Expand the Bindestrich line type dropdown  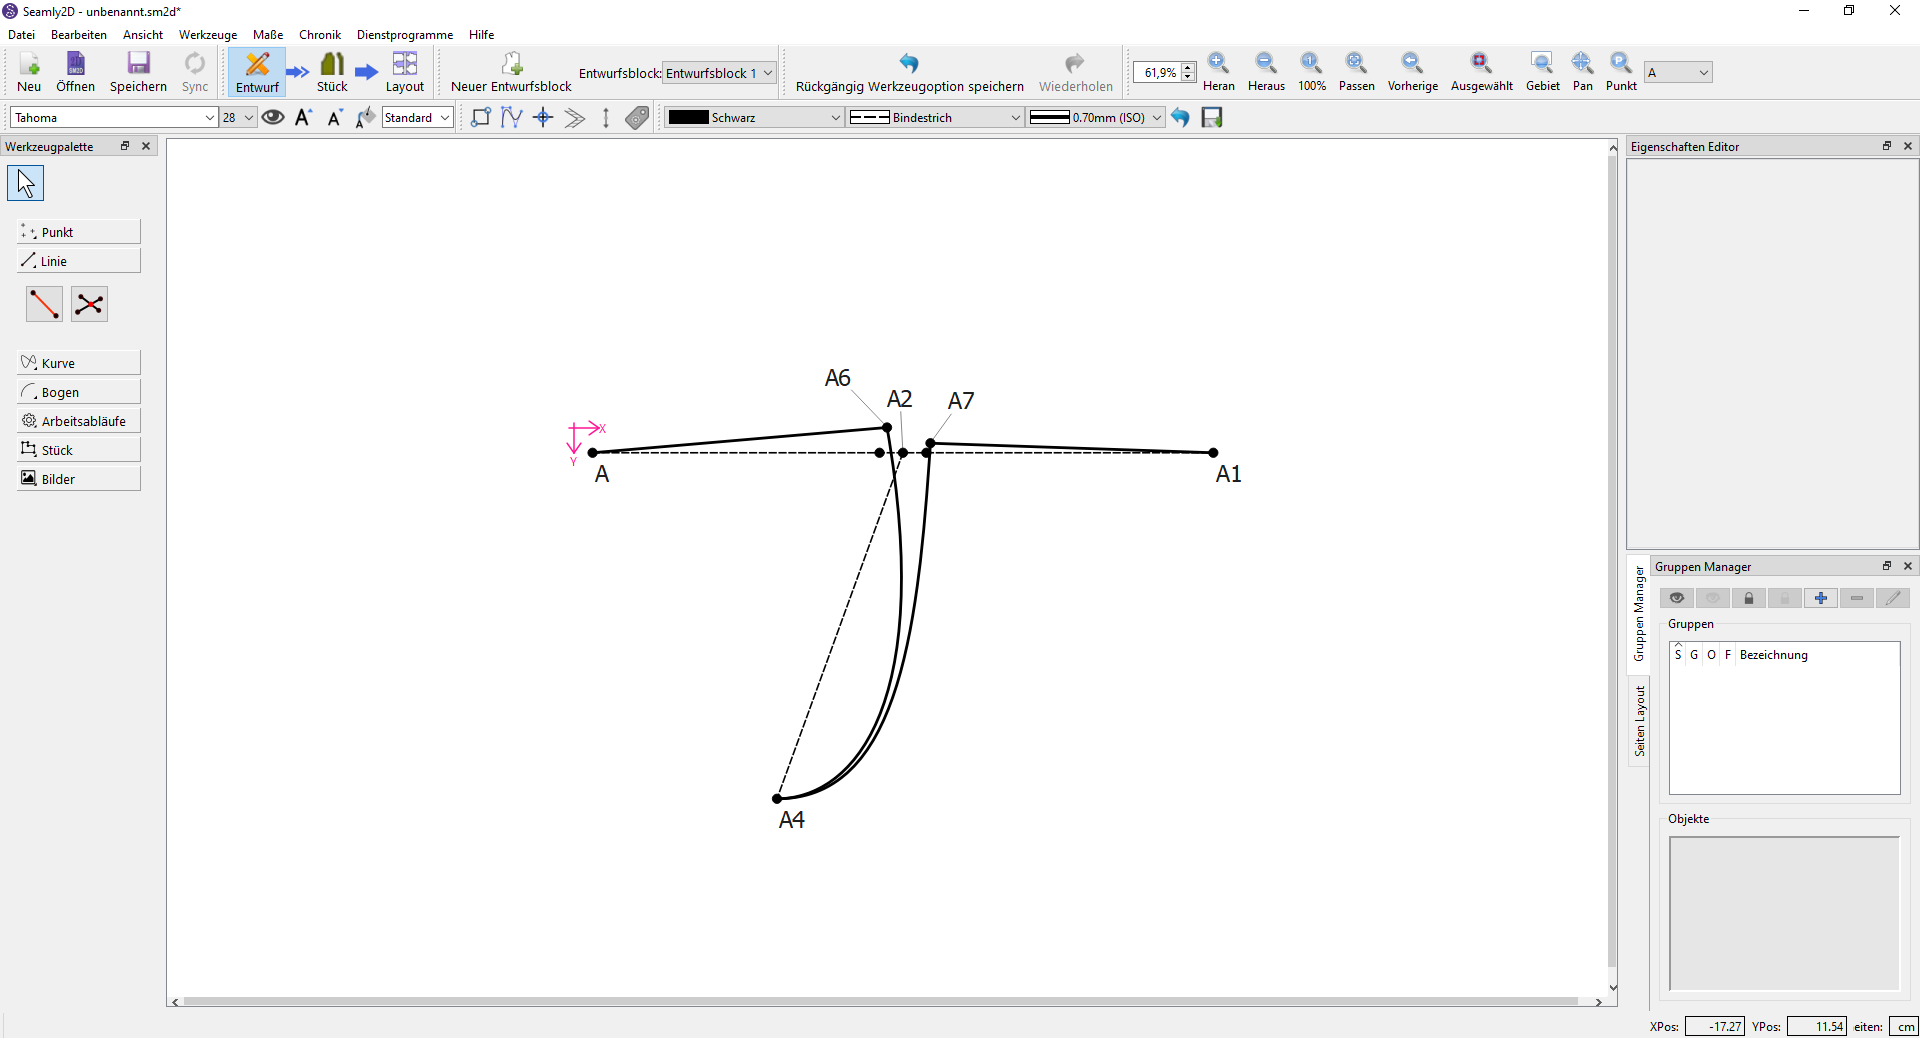point(934,118)
